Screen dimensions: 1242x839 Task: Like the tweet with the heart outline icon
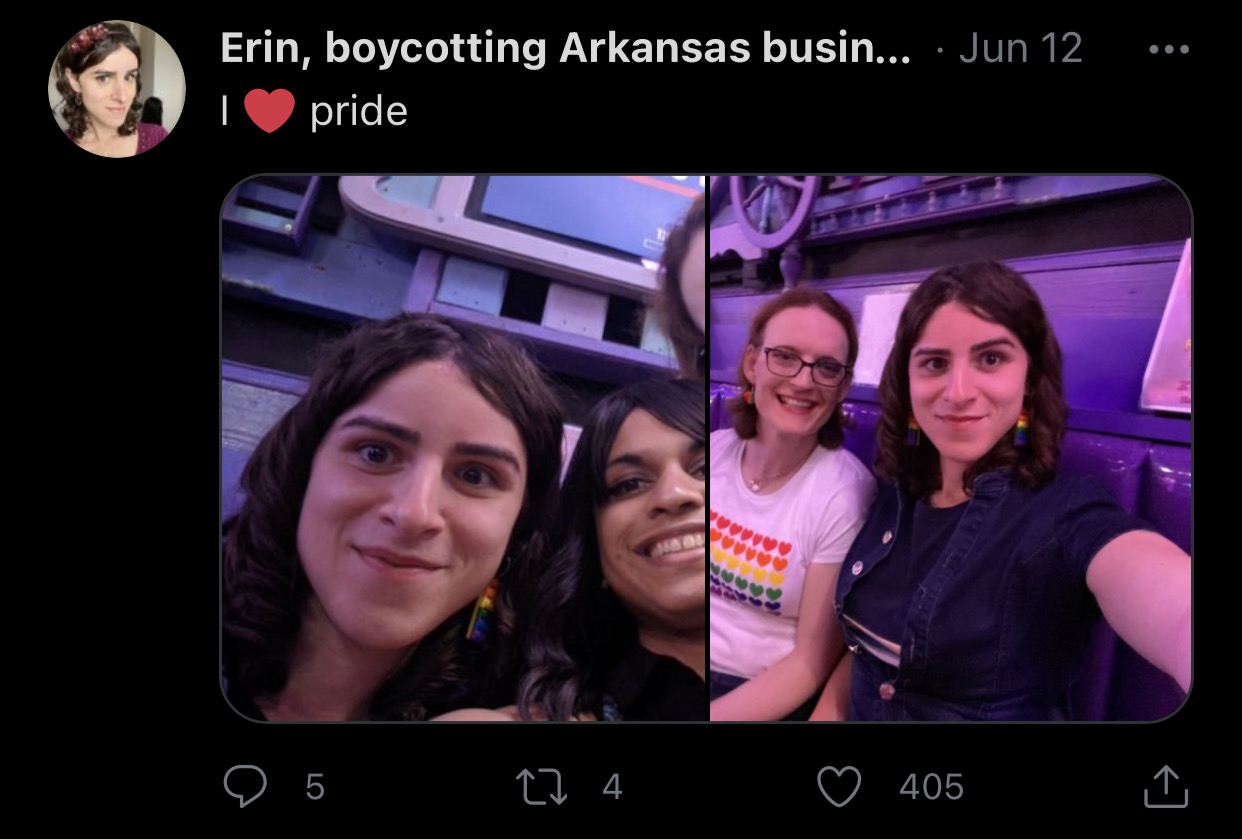coord(839,787)
